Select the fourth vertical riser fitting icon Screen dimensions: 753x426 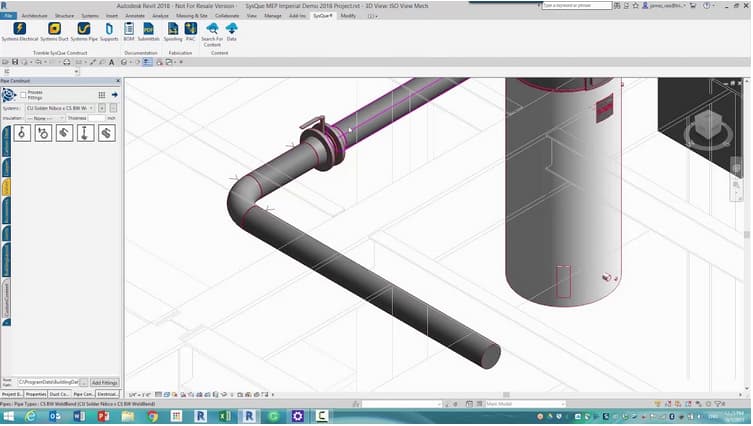coord(85,133)
